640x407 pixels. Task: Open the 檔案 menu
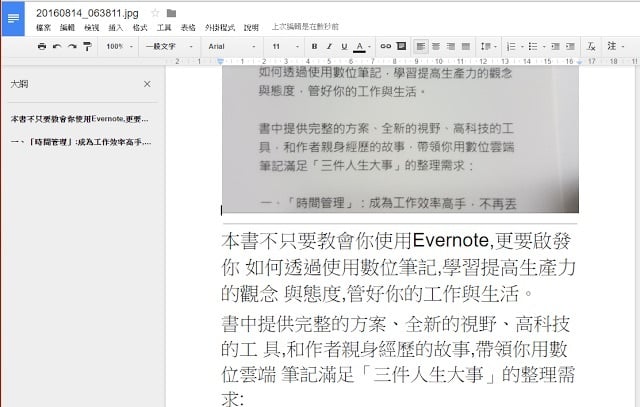pyautogui.click(x=43, y=27)
